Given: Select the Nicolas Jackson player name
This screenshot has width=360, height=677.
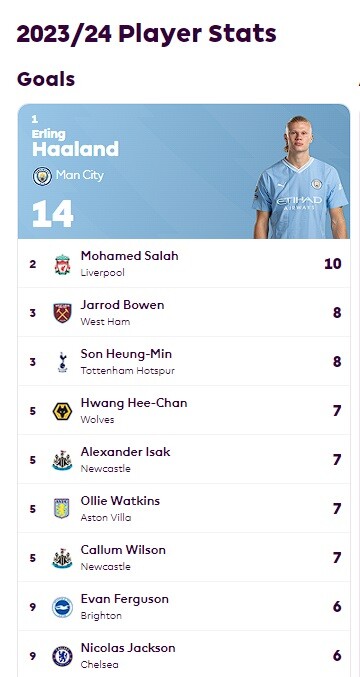Looking at the screenshot, I should (128, 648).
